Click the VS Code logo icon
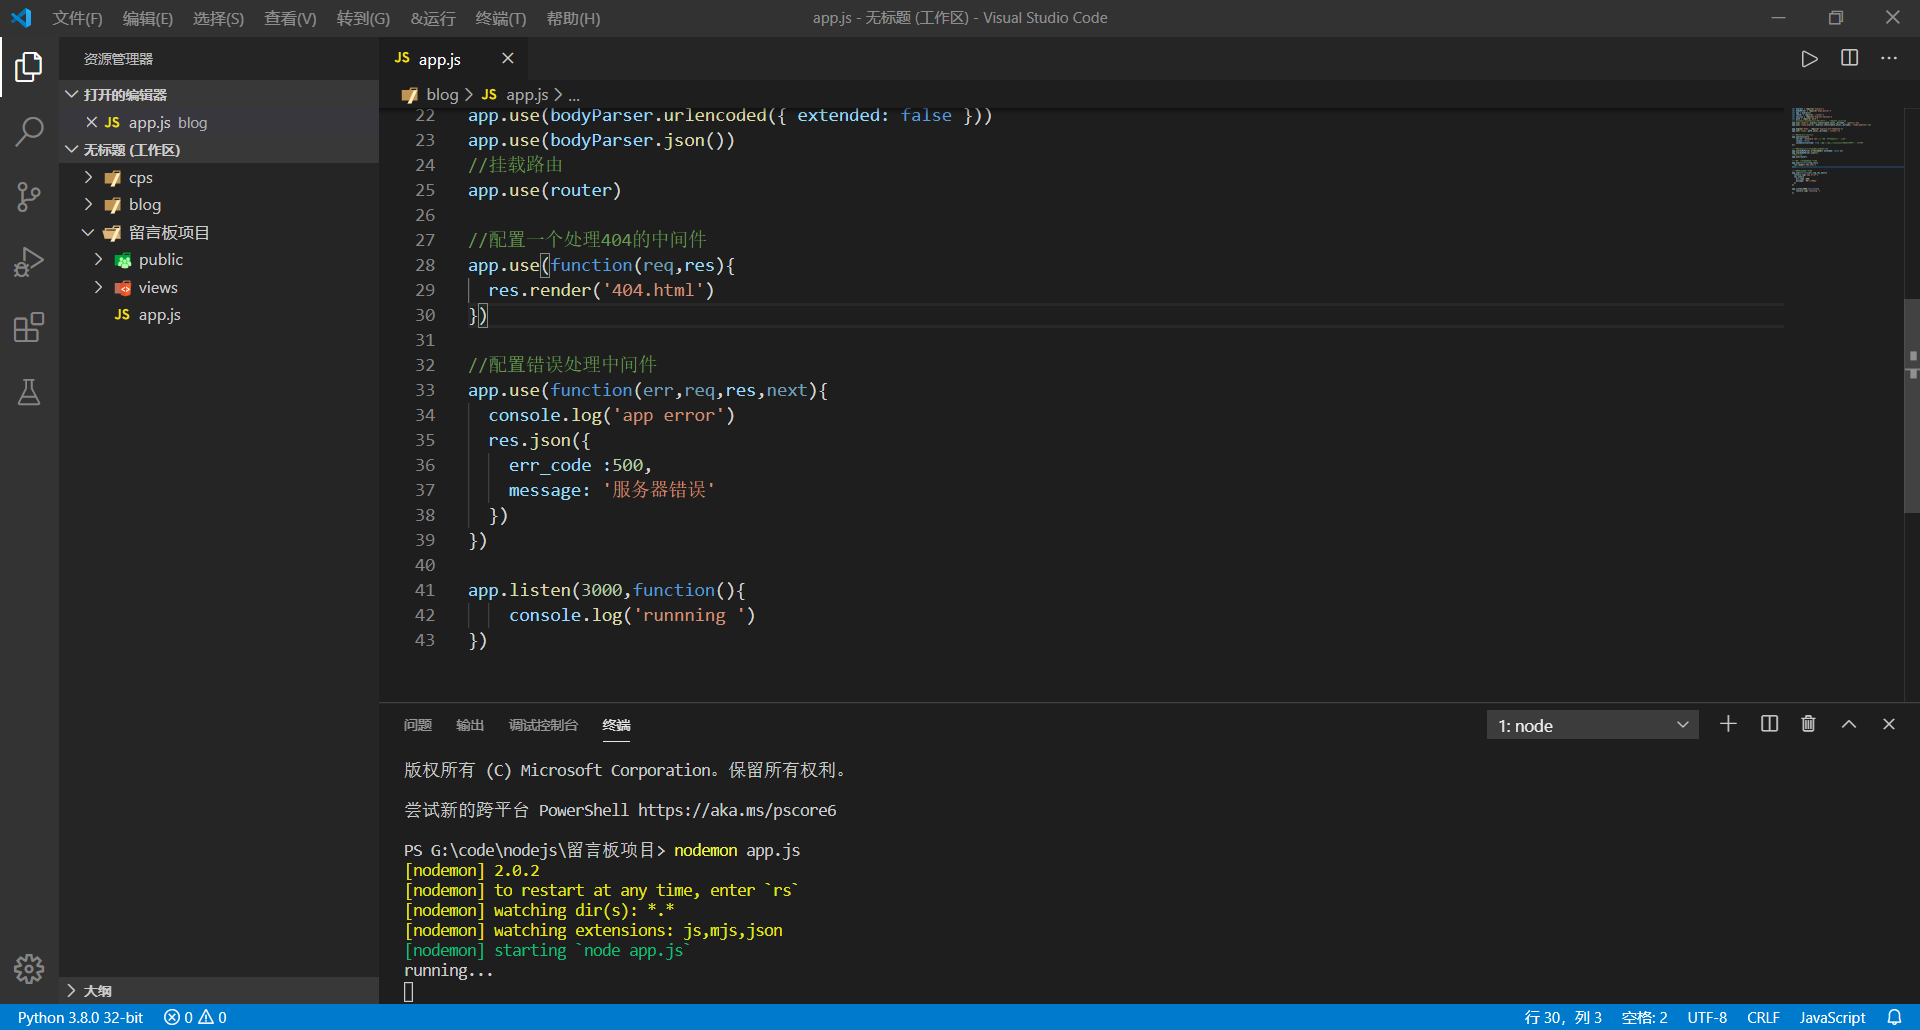 [x=21, y=18]
